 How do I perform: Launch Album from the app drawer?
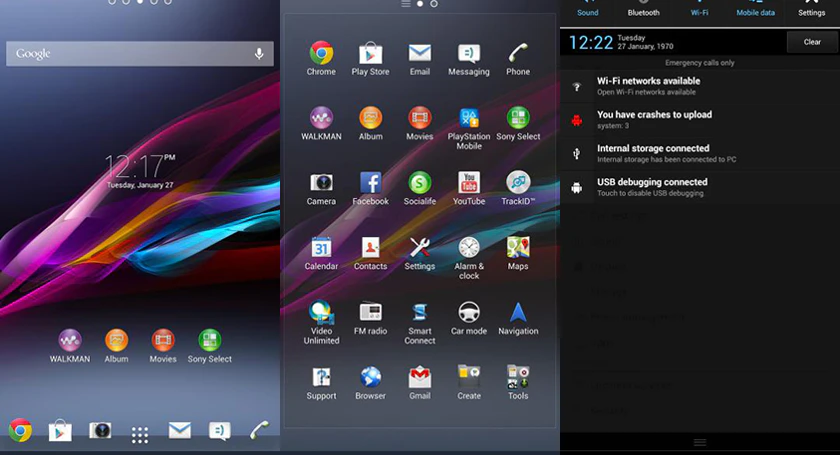point(370,123)
